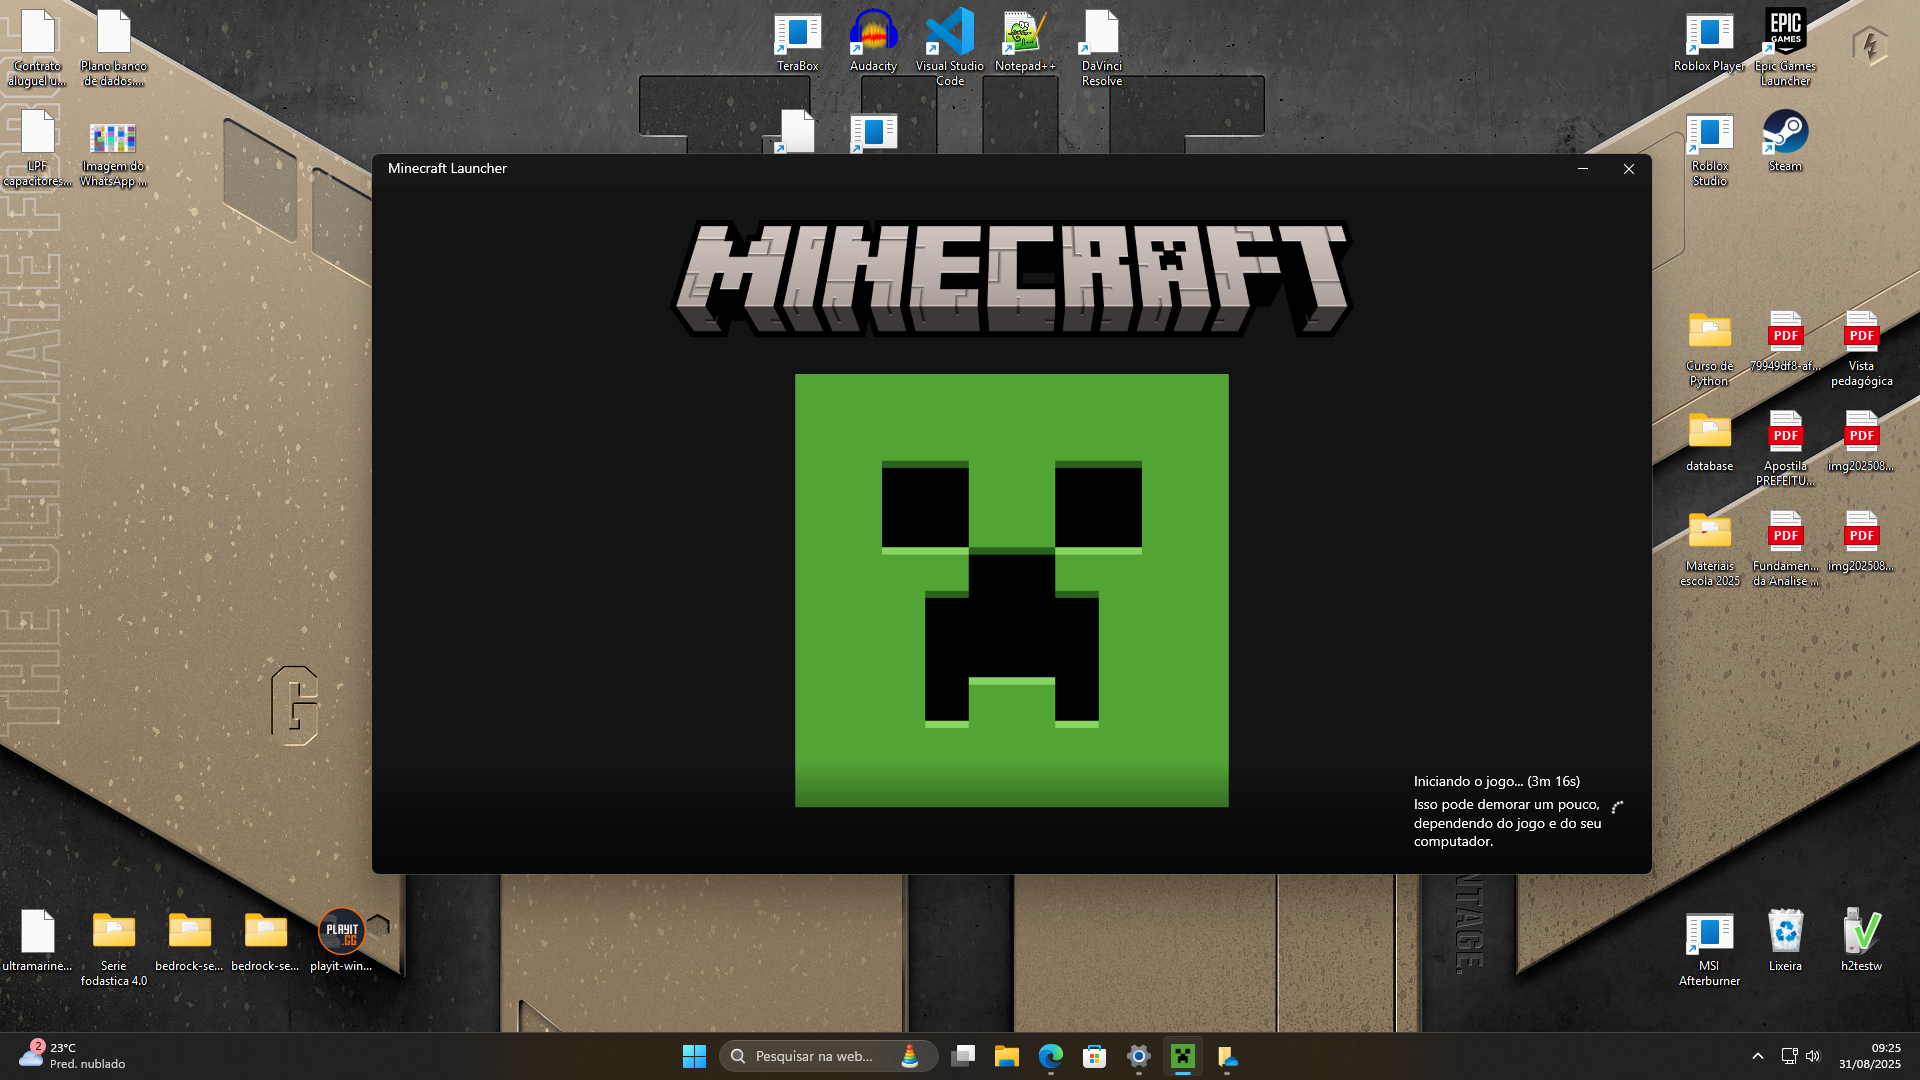Select the ultramarine file icon

click(37, 942)
